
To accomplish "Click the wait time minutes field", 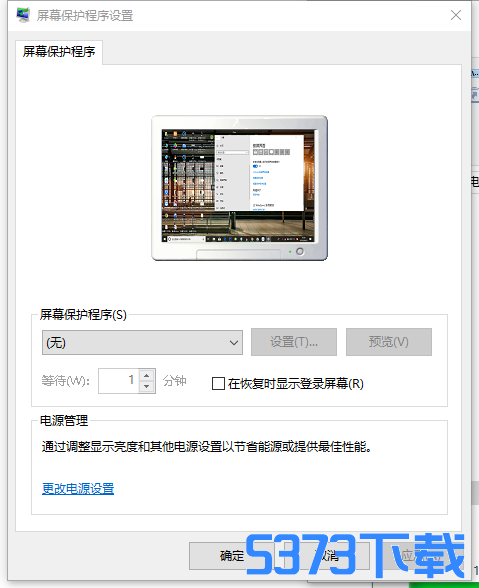I will pos(119,381).
